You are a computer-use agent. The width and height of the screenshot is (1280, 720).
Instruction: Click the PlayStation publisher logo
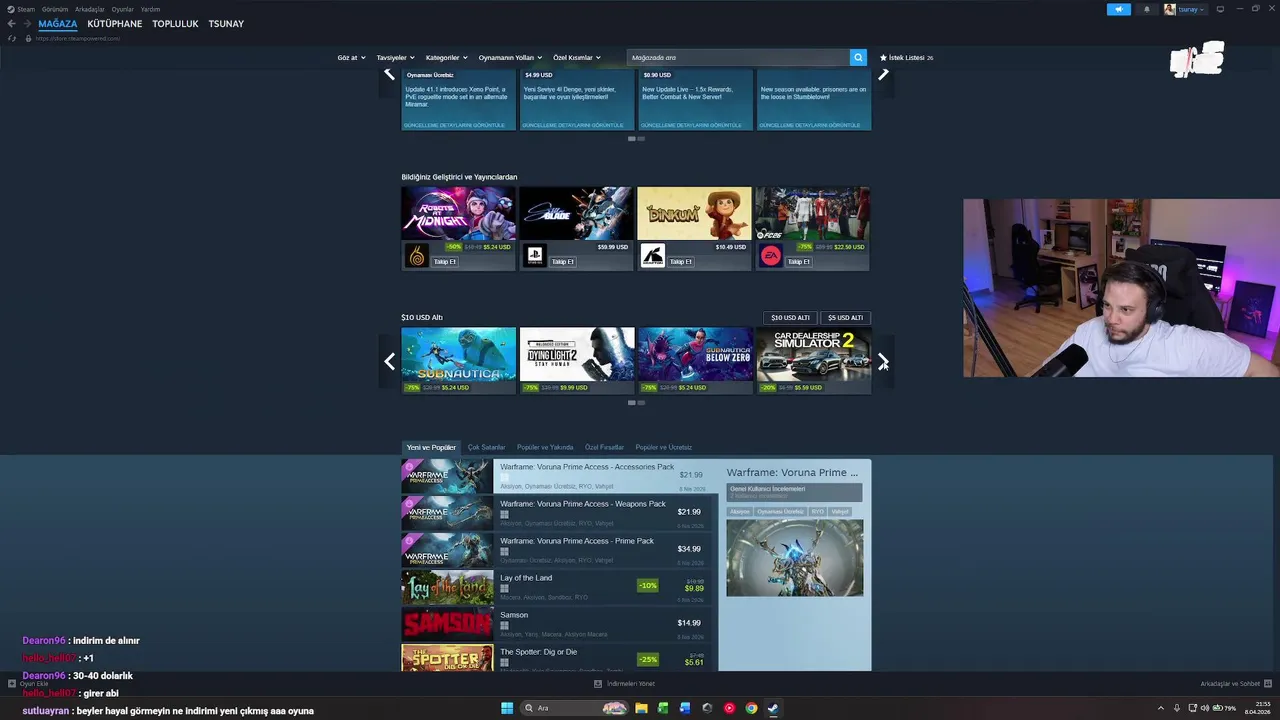(534, 256)
